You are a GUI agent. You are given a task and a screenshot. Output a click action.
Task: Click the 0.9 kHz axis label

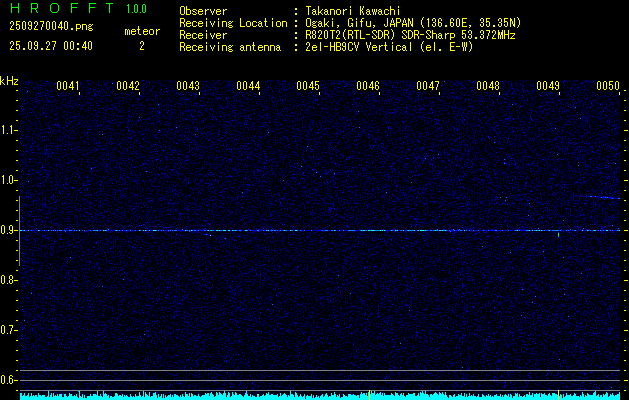[x=7, y=230]
